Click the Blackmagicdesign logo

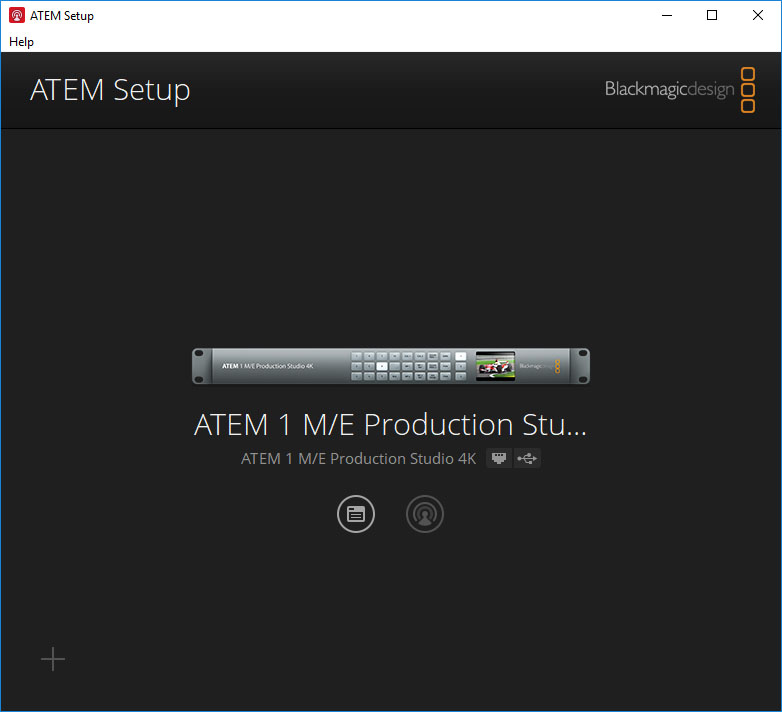(680, 90)
